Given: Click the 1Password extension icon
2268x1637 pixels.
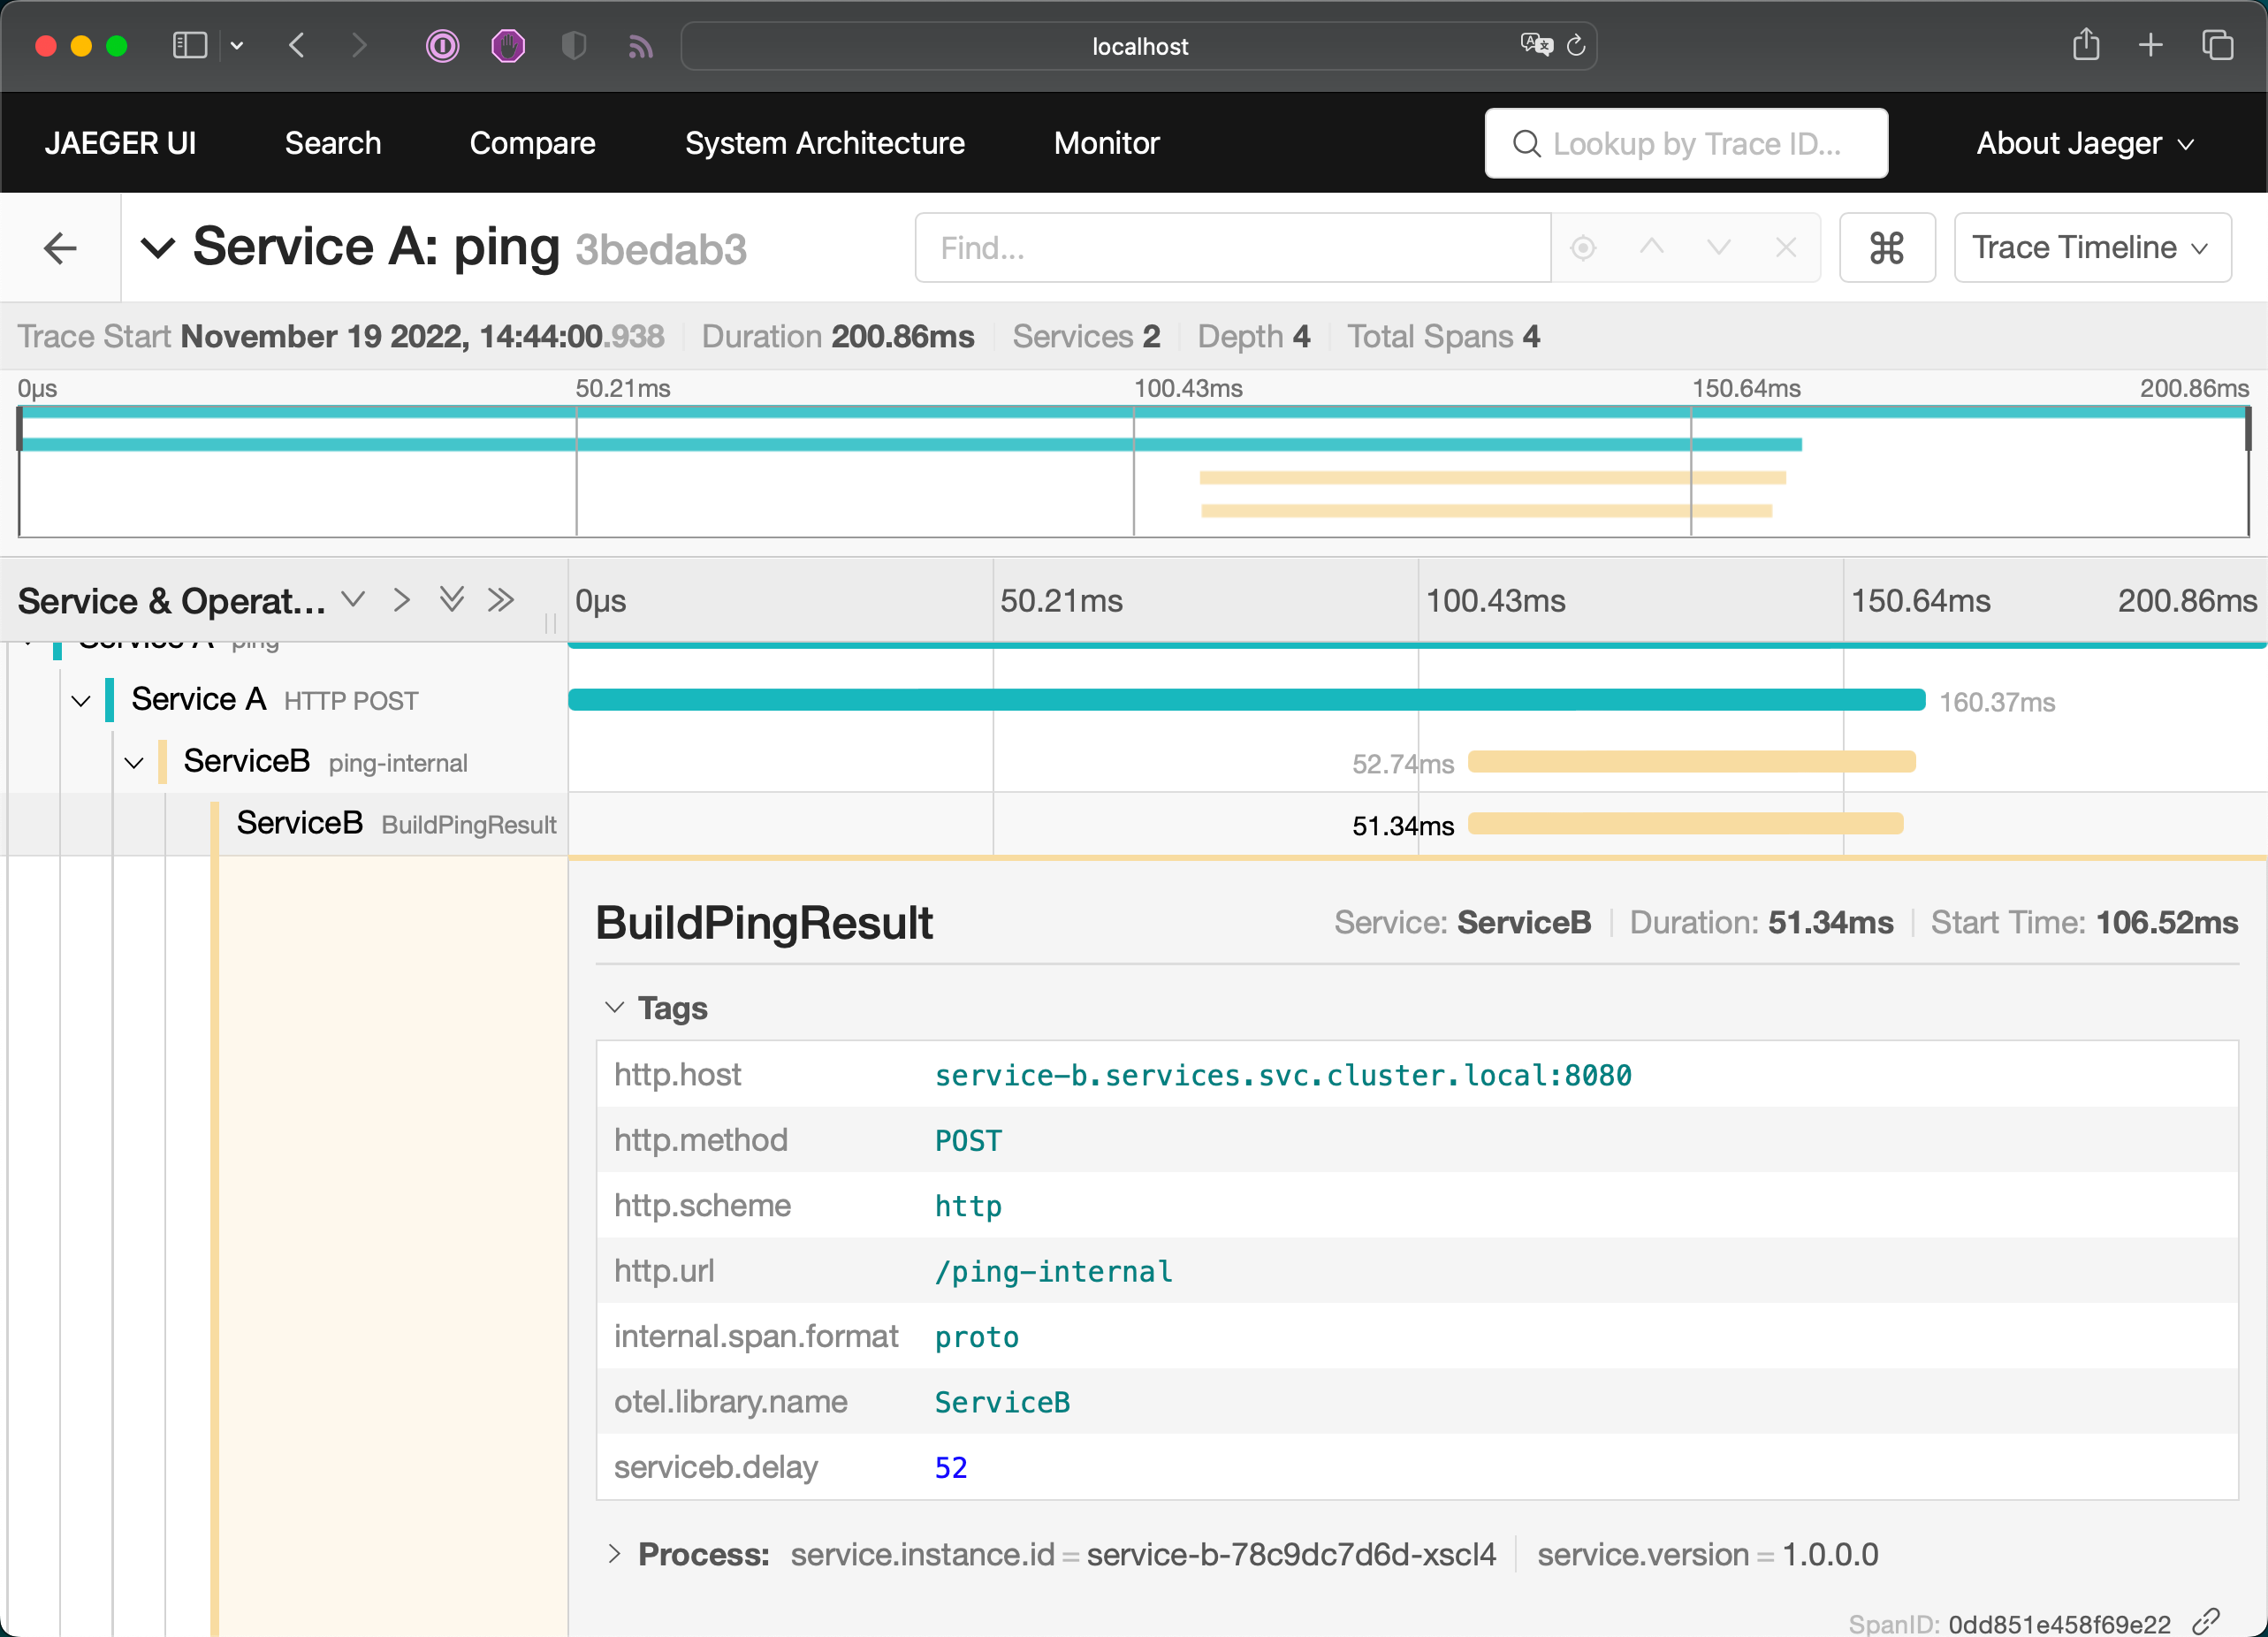Looking at the screenshot, I should click(x=442, y=45).
